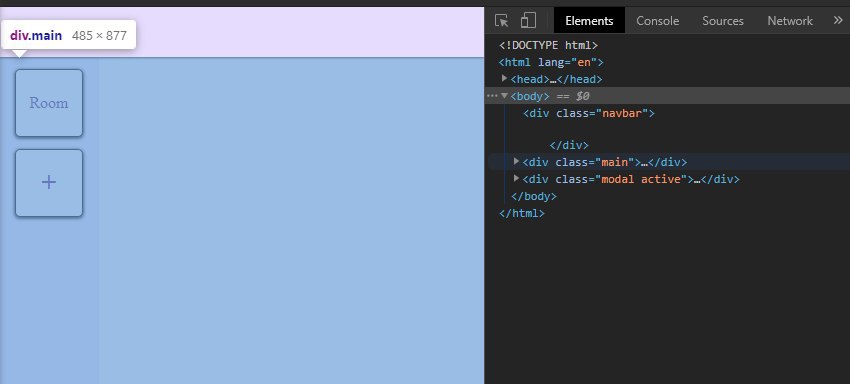850x384 pixels.
Task: Click the Room card in the page
Action: (x=49, y=103)
